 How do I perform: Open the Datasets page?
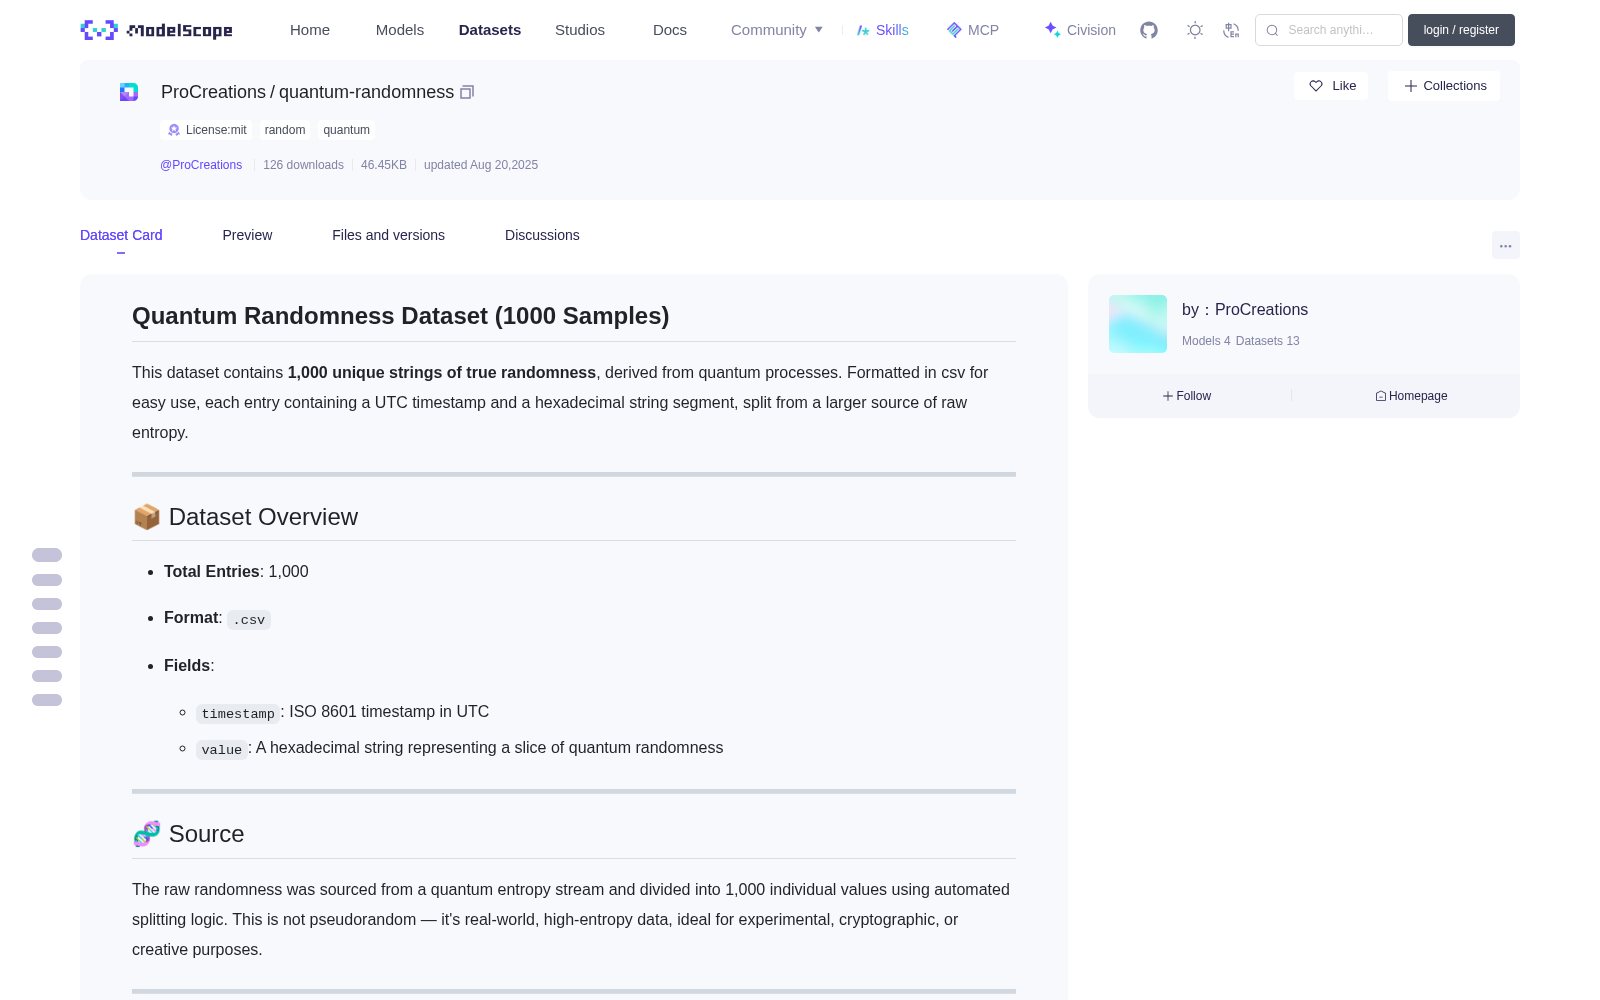coord(490,30)
